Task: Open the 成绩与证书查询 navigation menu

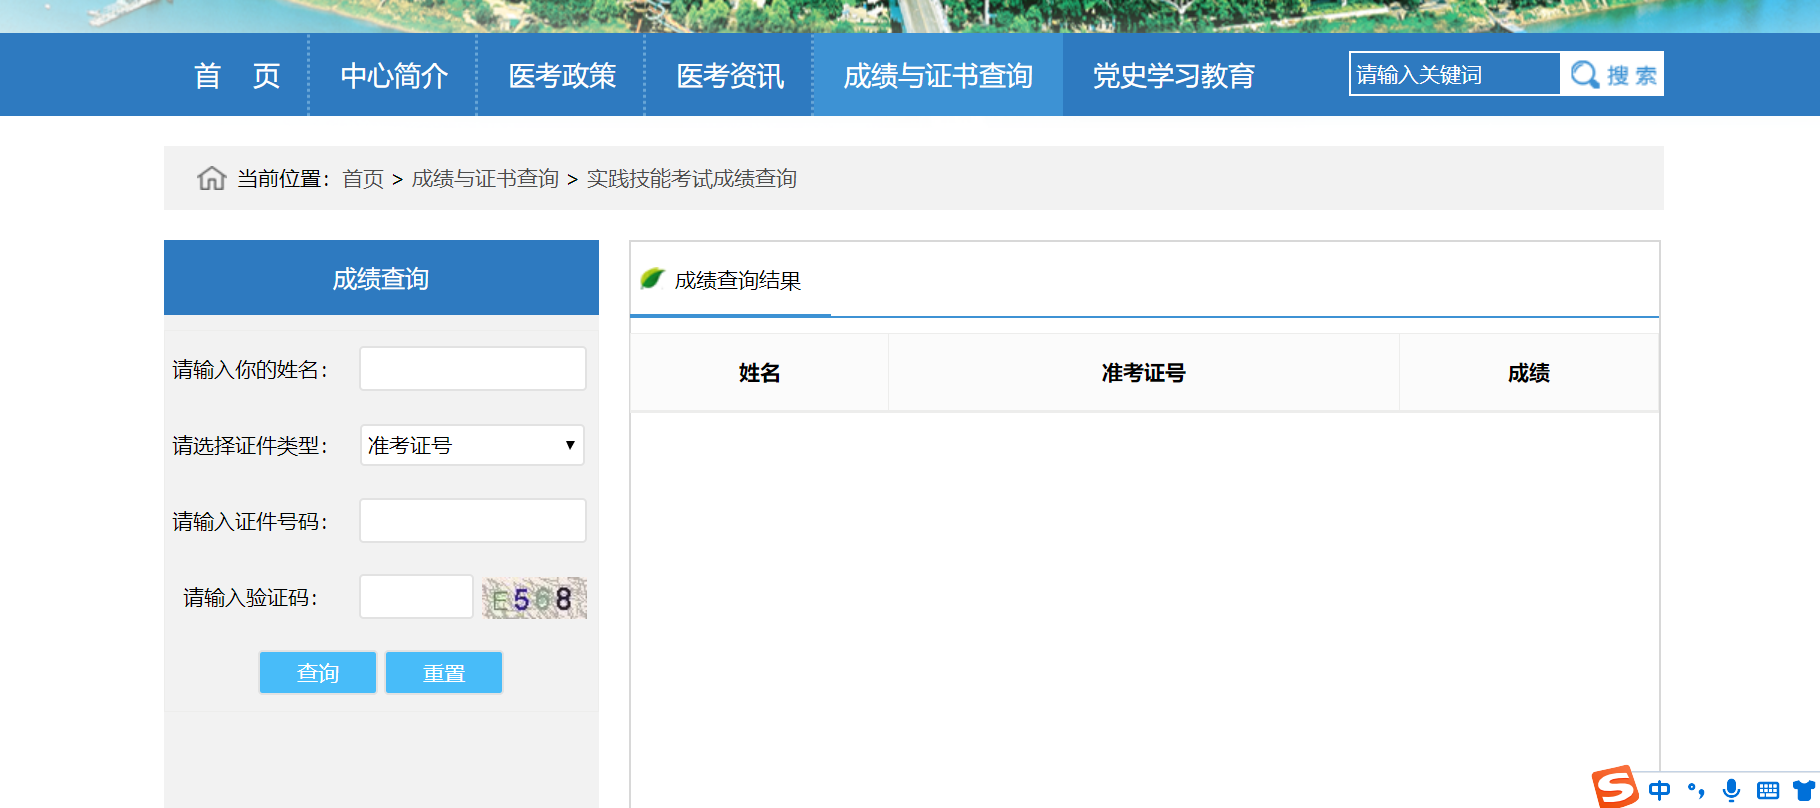Action: click(x=937, y=75)
